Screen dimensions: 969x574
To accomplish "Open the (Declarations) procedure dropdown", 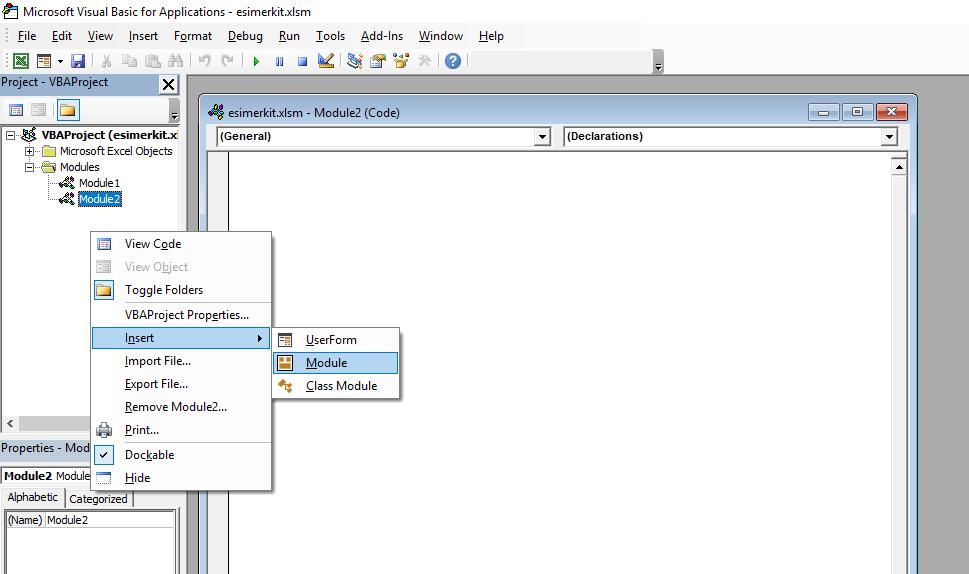I will click(x=889, y=137).
